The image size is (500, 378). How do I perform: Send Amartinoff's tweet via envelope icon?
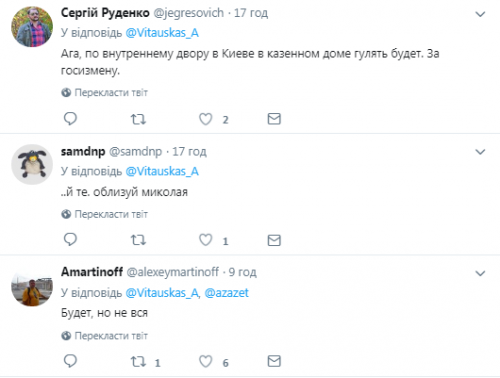tap(274, 361)
